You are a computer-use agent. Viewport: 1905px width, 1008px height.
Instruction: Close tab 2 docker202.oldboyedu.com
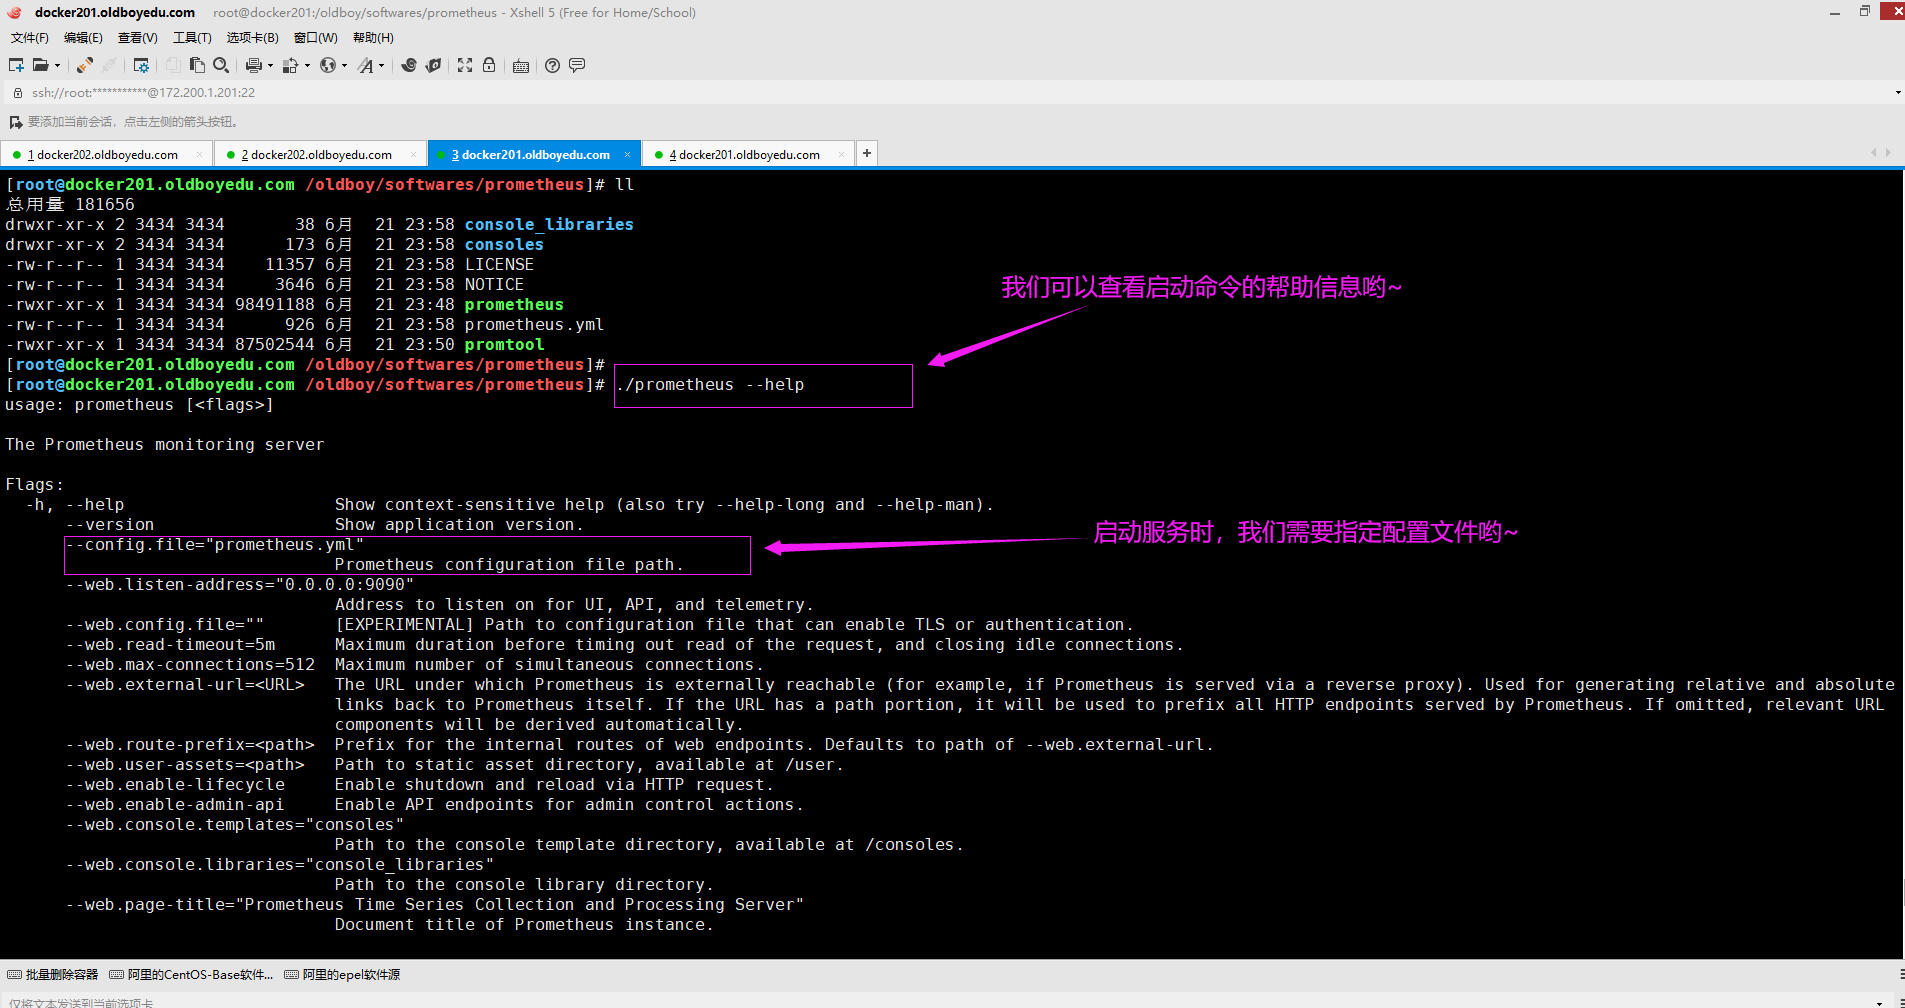pos(413,155)
